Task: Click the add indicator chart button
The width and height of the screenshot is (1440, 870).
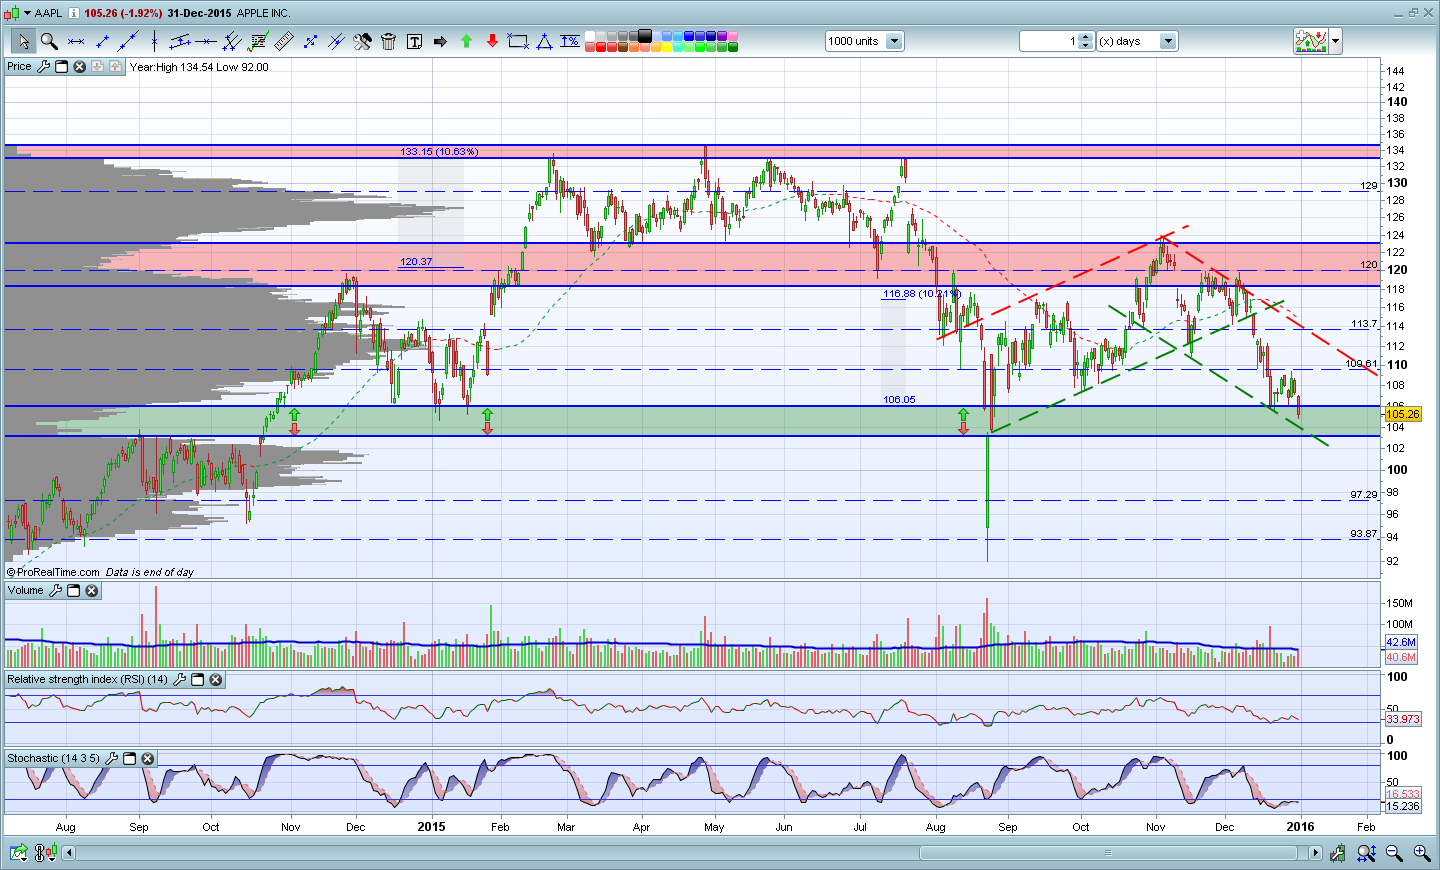Action: (1310, 41)
